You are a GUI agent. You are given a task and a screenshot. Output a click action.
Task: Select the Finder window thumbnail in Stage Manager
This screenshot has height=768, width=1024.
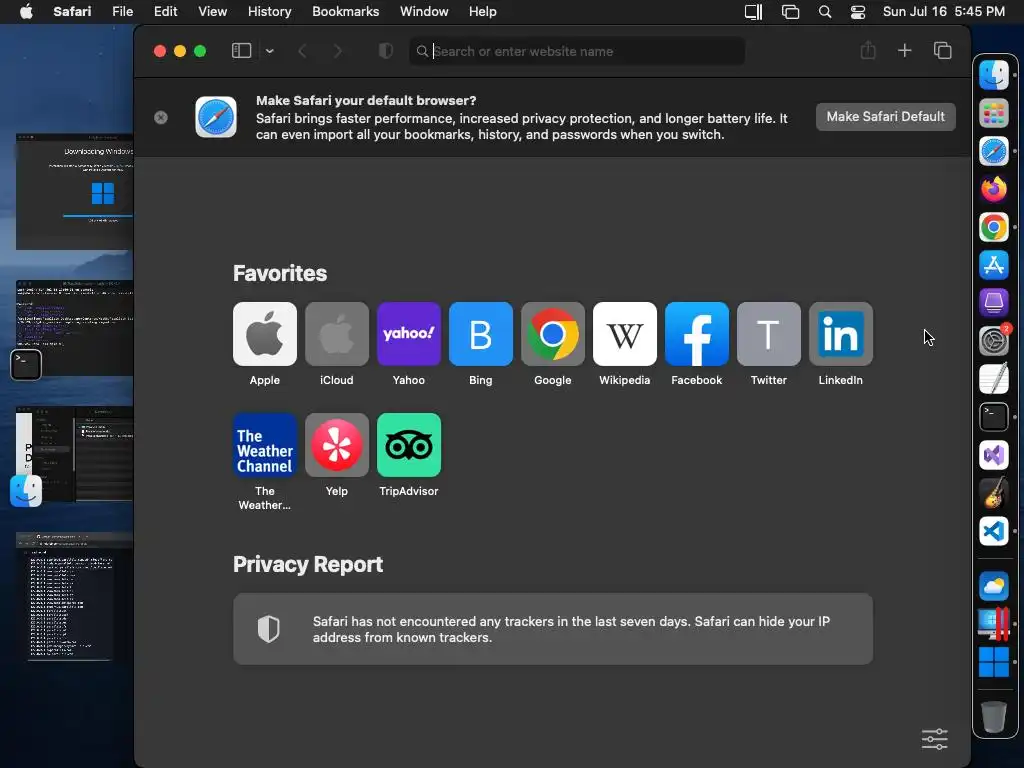74,454
